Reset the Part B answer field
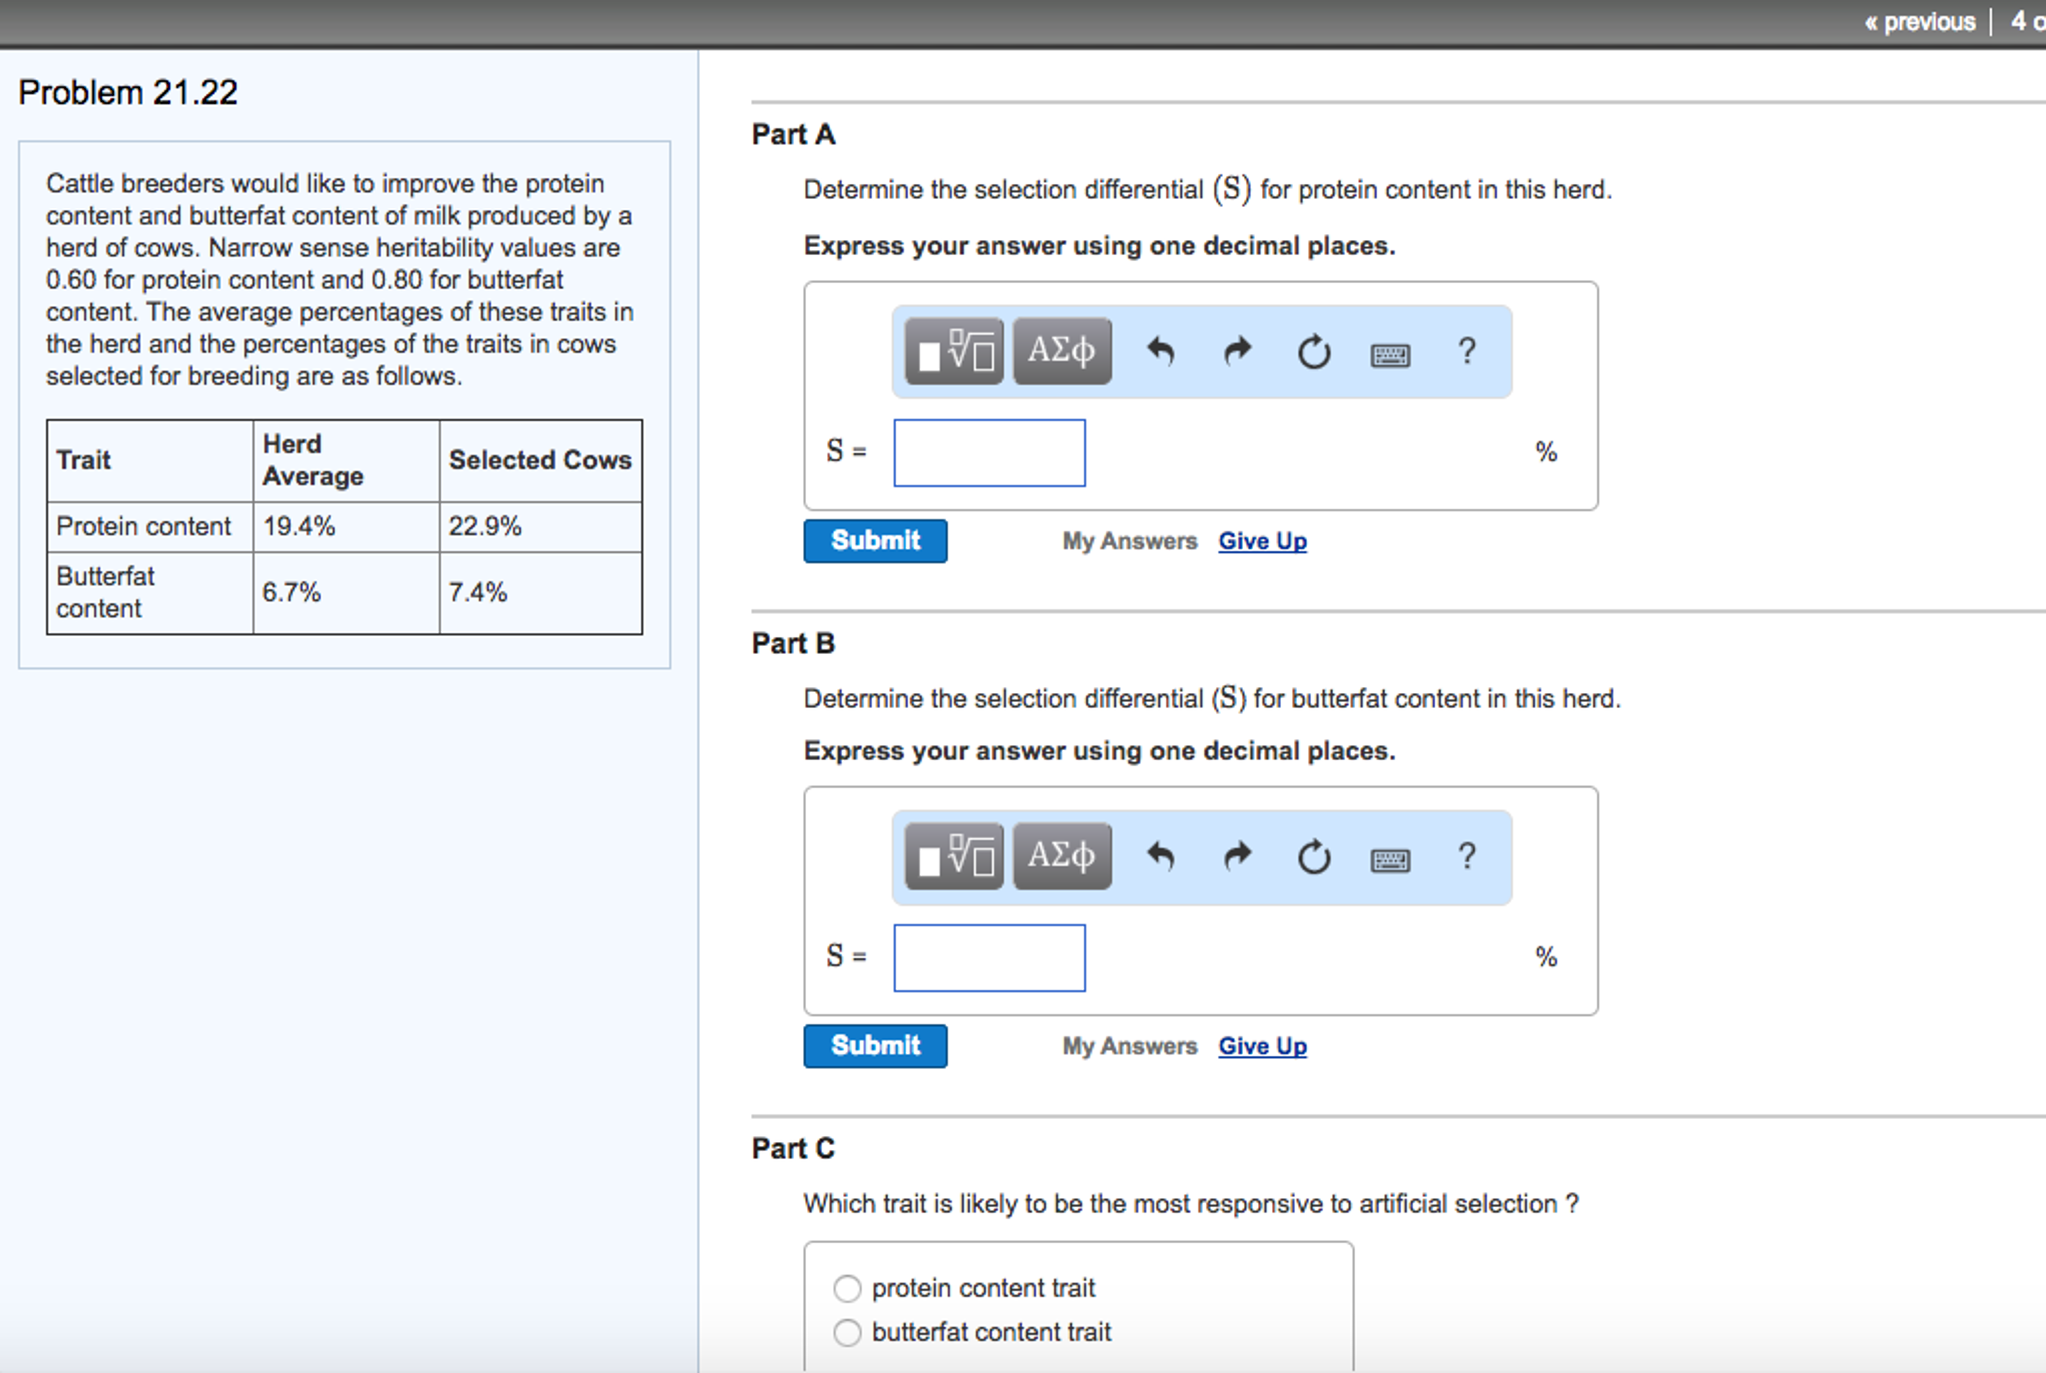This screenshot has width=2046, height=1373. pyautogui.click(x=1314, y=856)
